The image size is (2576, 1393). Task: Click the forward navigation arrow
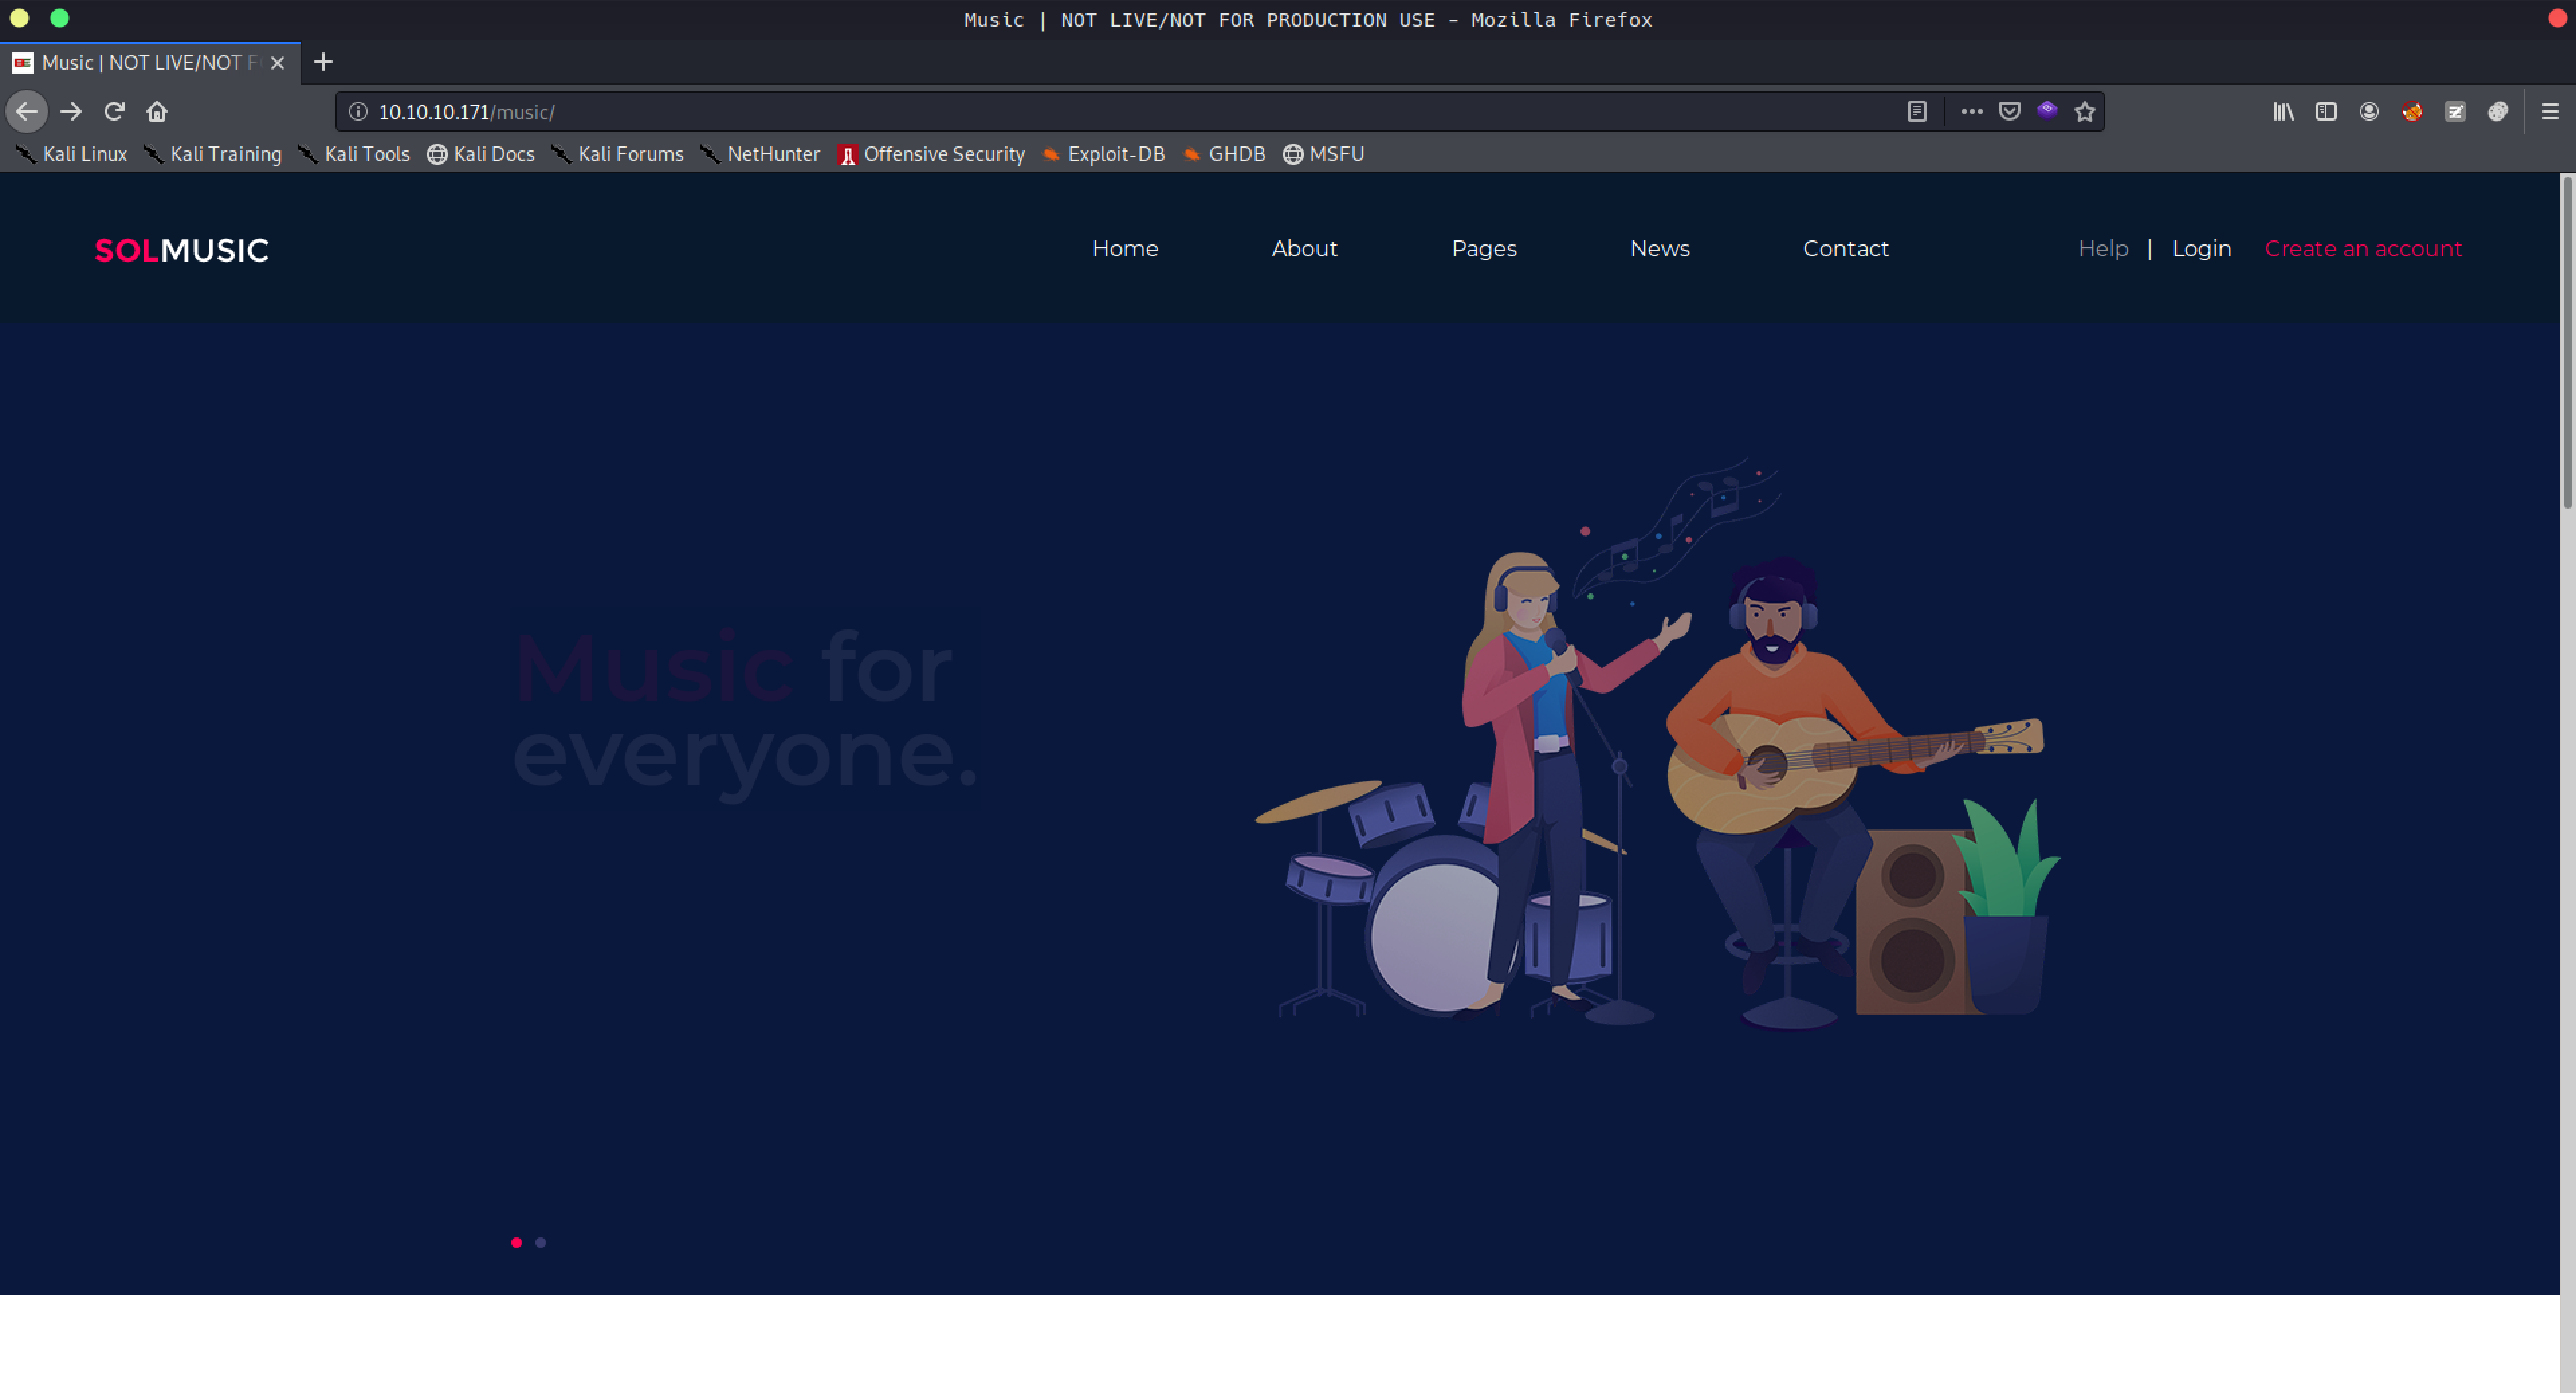pos(71,111)
